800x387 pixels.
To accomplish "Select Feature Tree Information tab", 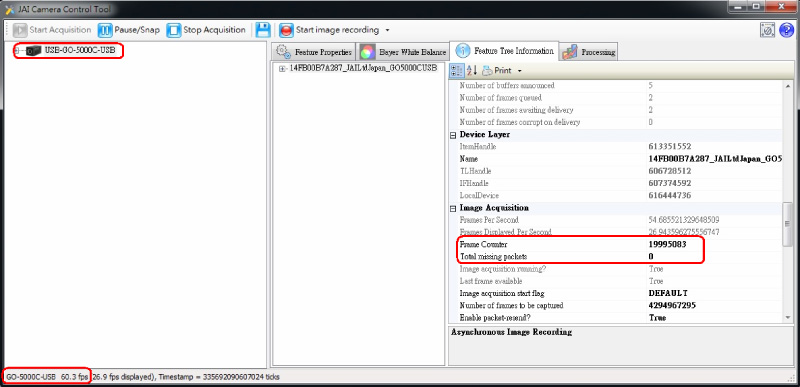I will [x=504, y=50].
